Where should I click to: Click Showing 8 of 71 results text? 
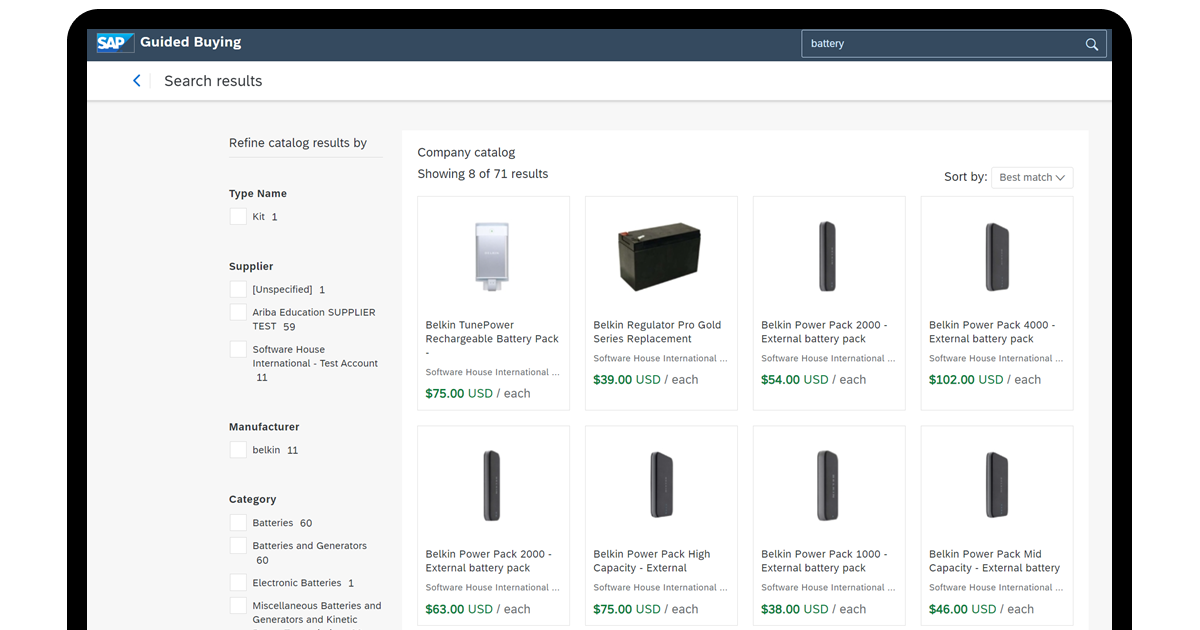point(483,174)
